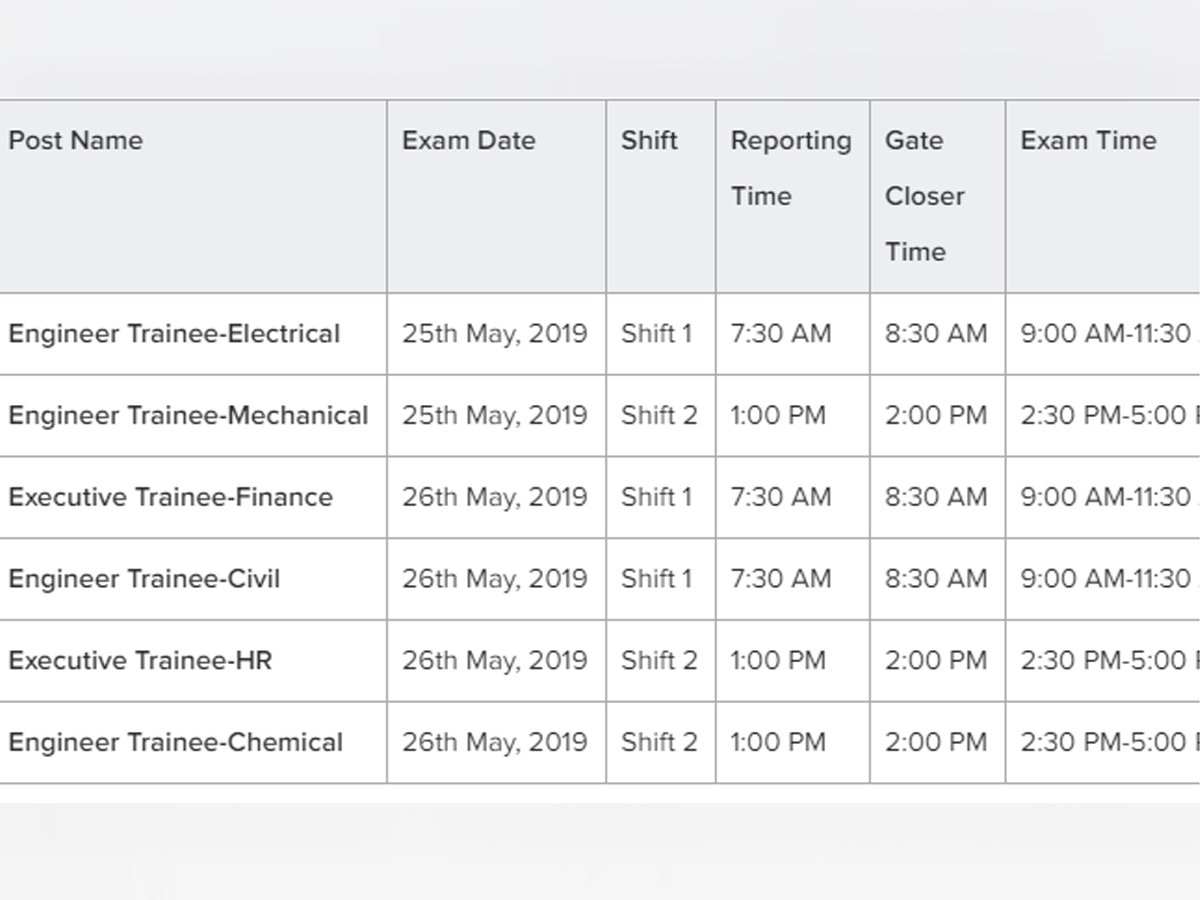Click the Post Name column header

pyautogui.click(x=76, y=140)
